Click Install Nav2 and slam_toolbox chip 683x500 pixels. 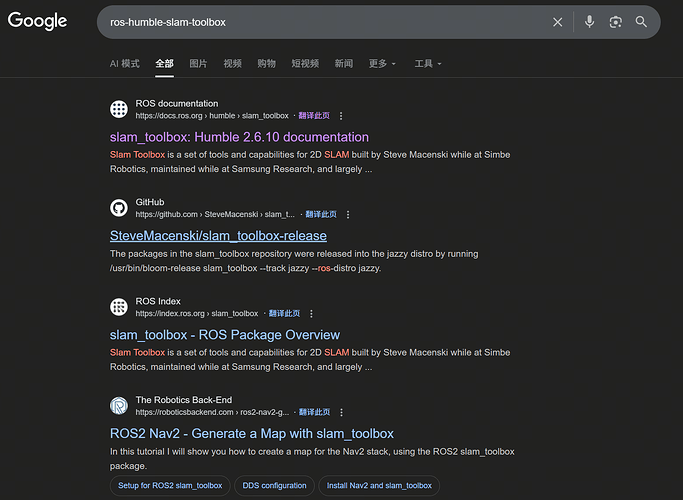[x=379, y=486]
